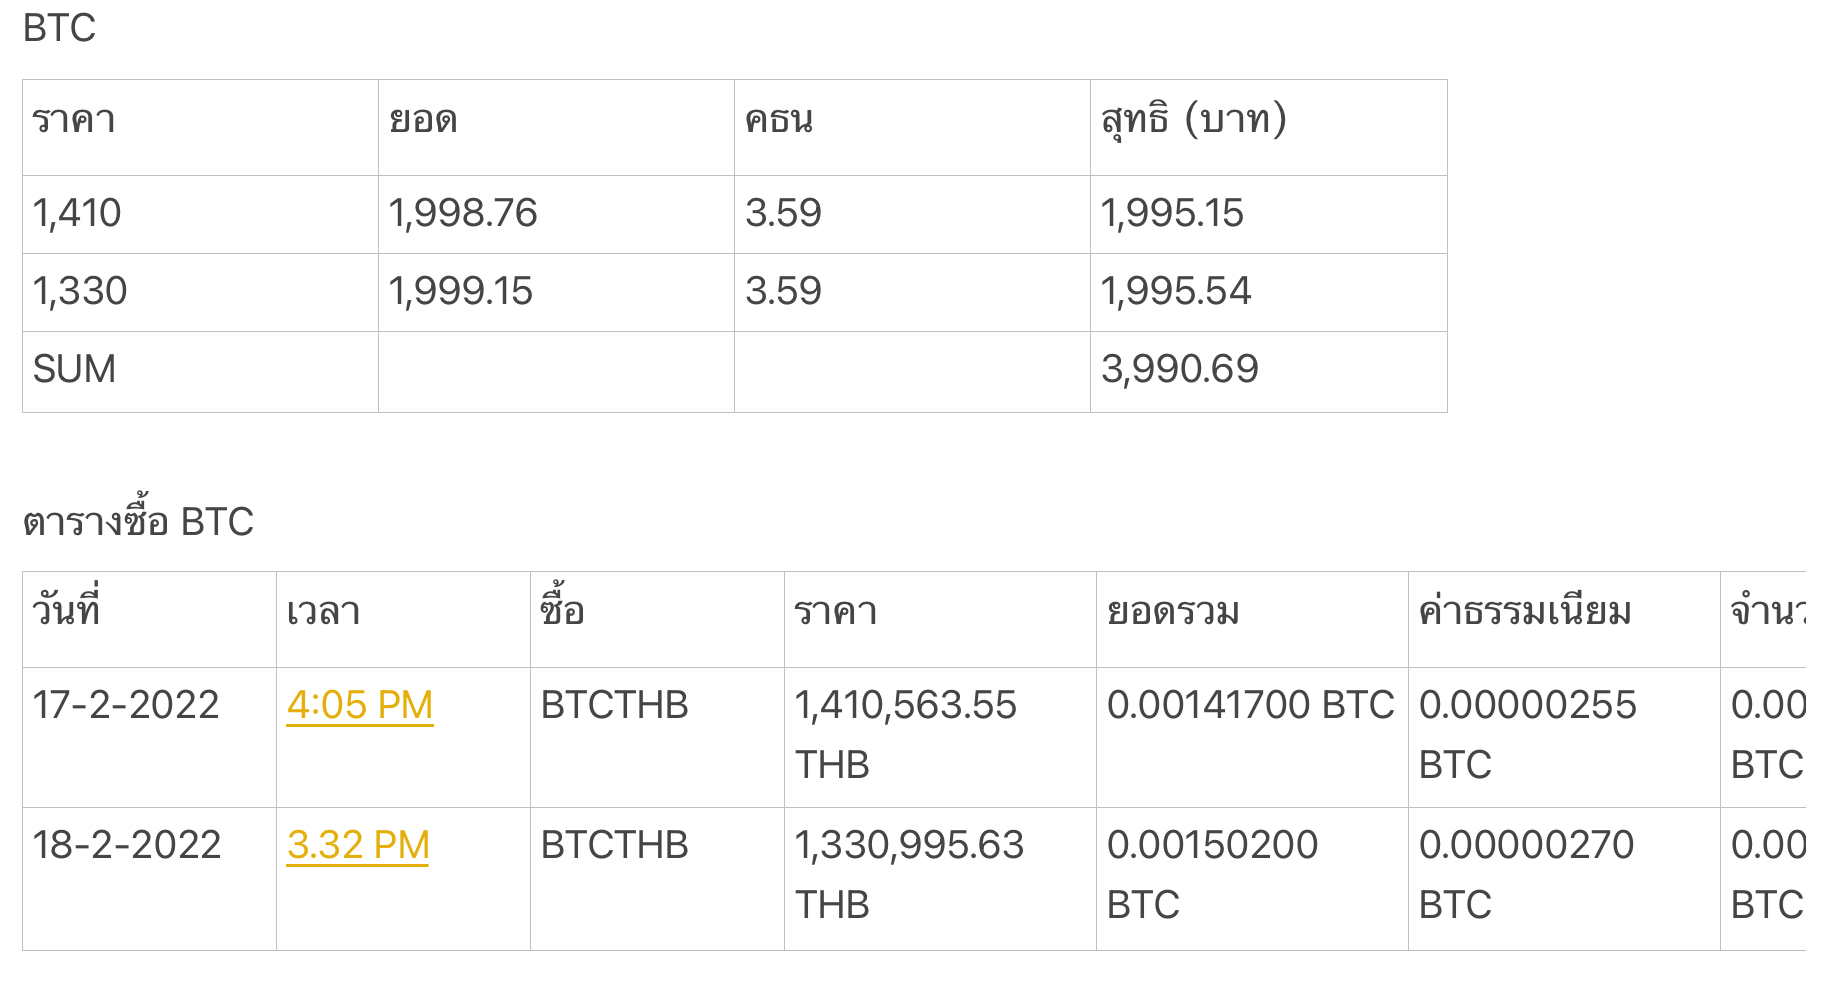Image resolution: width=1839 pixels, height=986 pixels.
Task: Click the 1,330,995.63 THB price cell
Action: [940, 878]
